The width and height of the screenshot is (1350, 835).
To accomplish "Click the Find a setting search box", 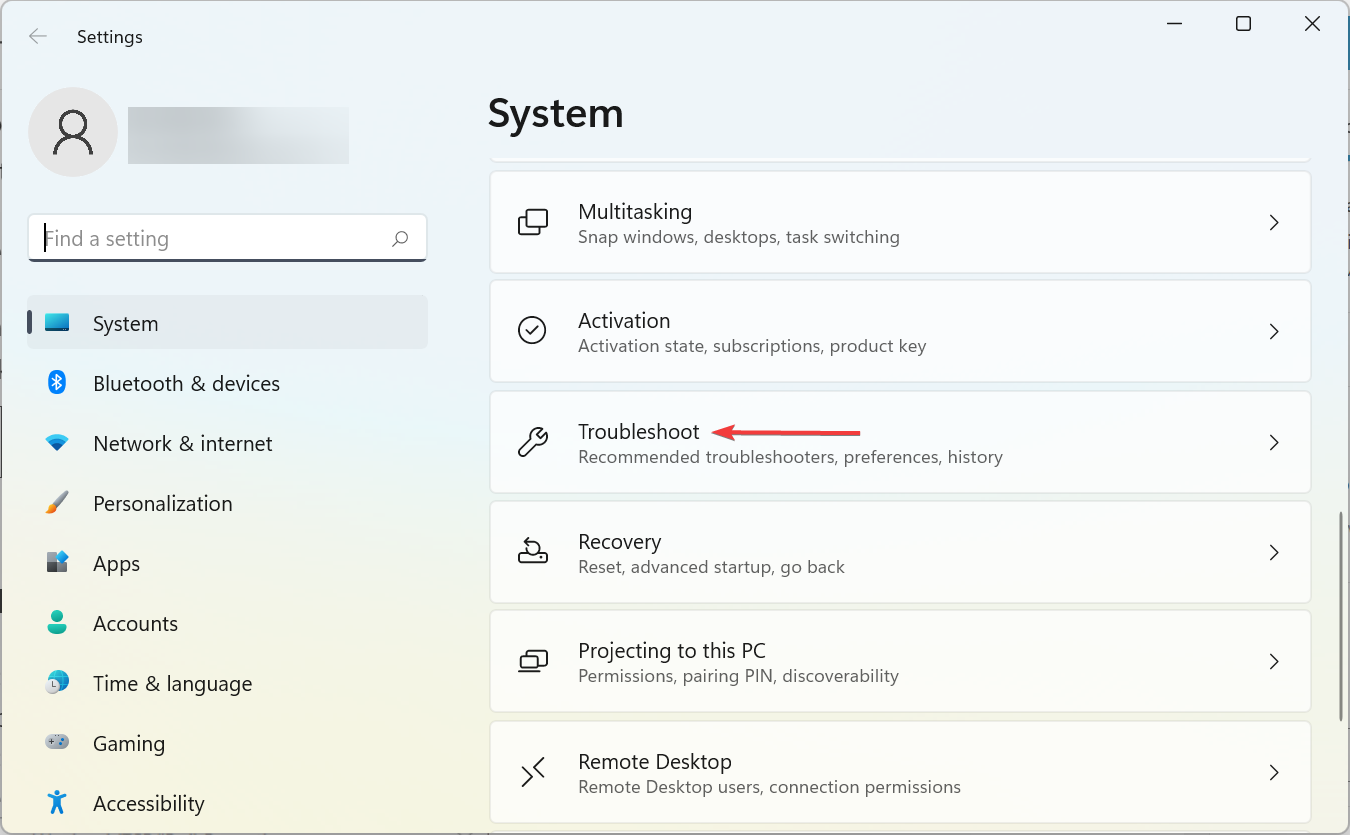I will 210,239.
